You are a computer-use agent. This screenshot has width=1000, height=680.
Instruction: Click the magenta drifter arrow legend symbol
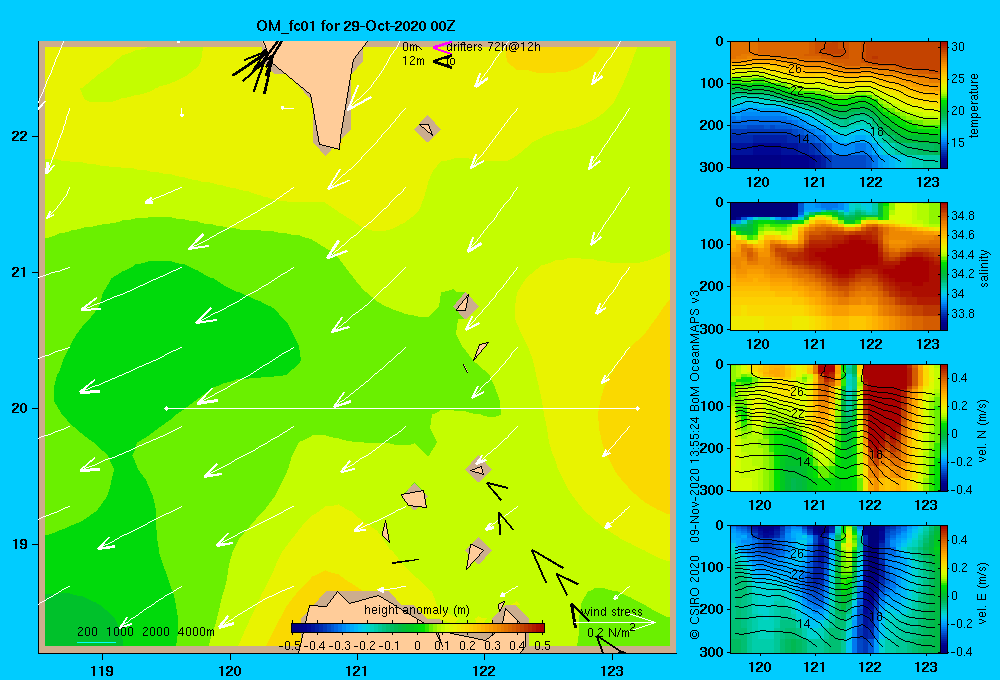[442, 47]
